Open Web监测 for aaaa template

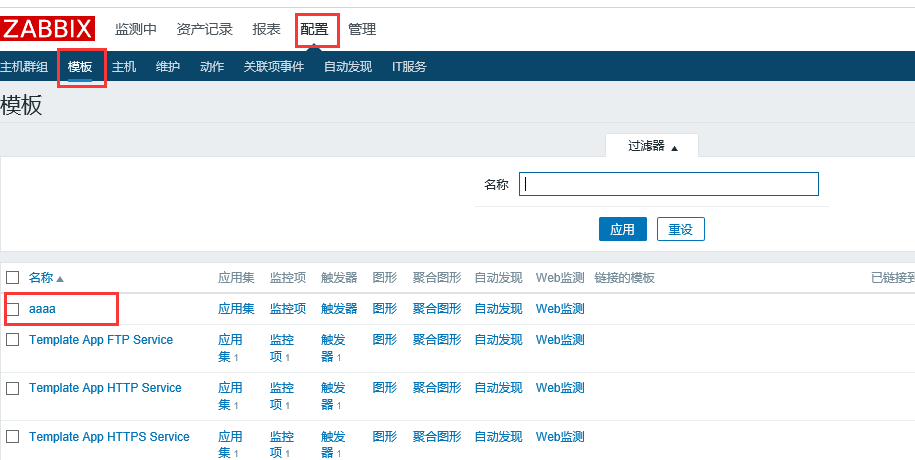(560, 309)
